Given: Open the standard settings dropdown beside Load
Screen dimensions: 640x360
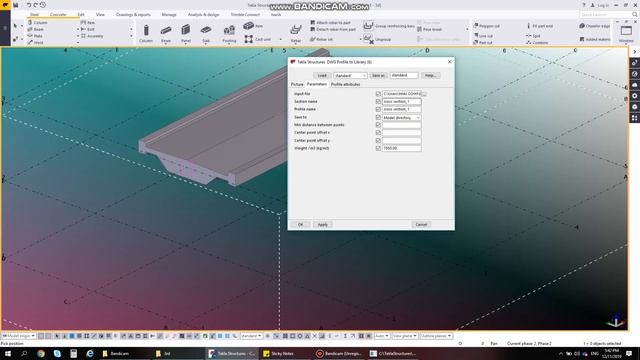Looking at the screenshot, I should coord(350,76).
